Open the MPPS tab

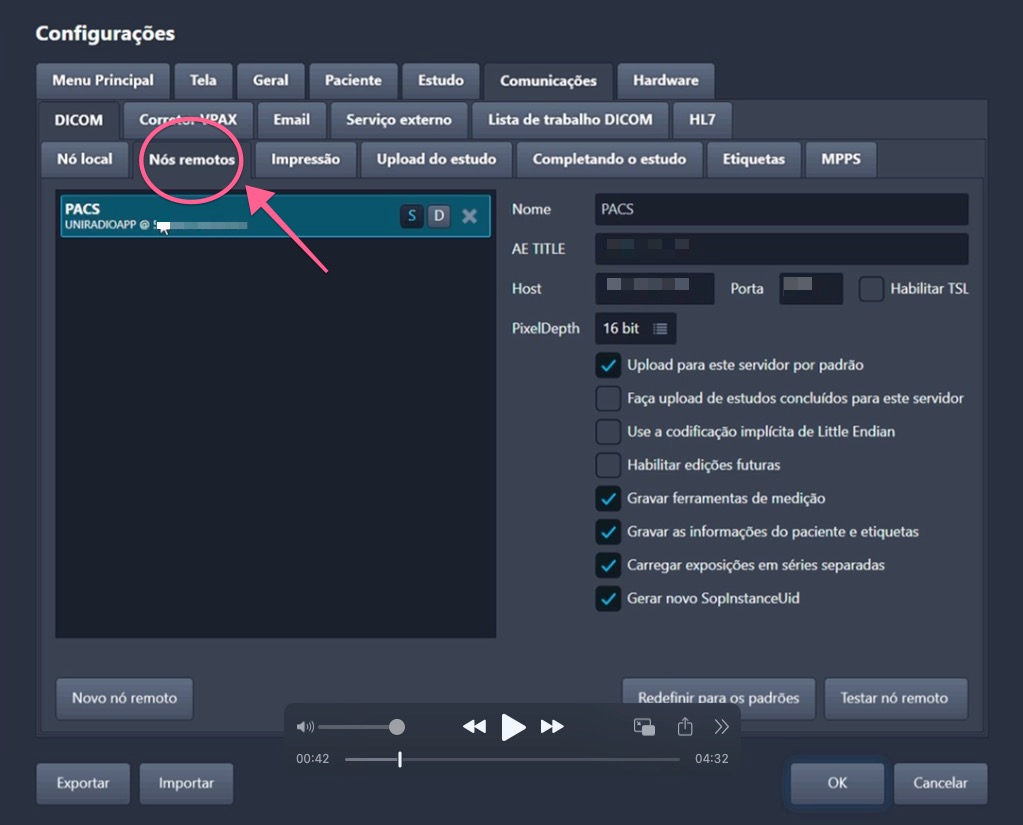[x=841, y=160]
